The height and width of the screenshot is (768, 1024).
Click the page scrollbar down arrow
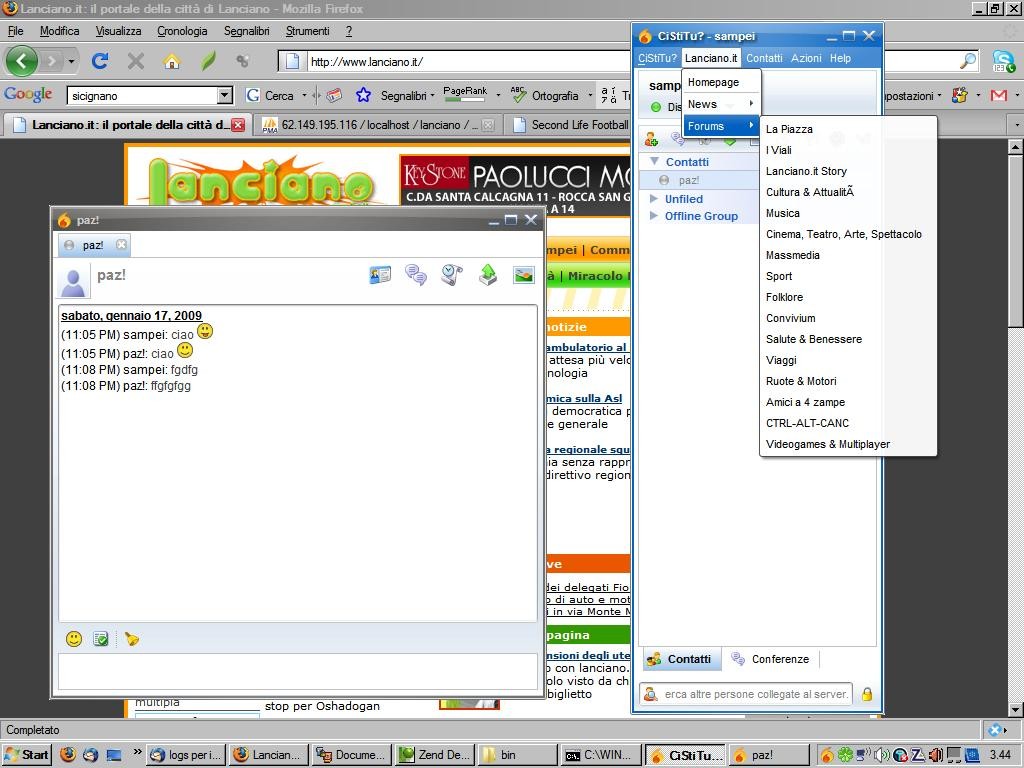coord(1016,709)
